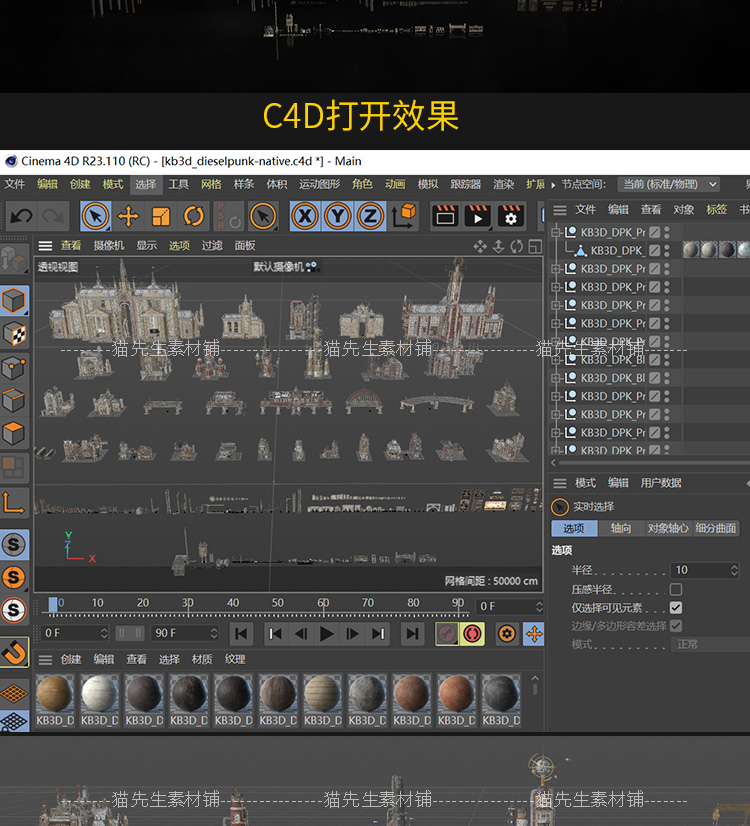Enable the 压感半径 checkbox

pyautogui.click(x=676, y=589)
